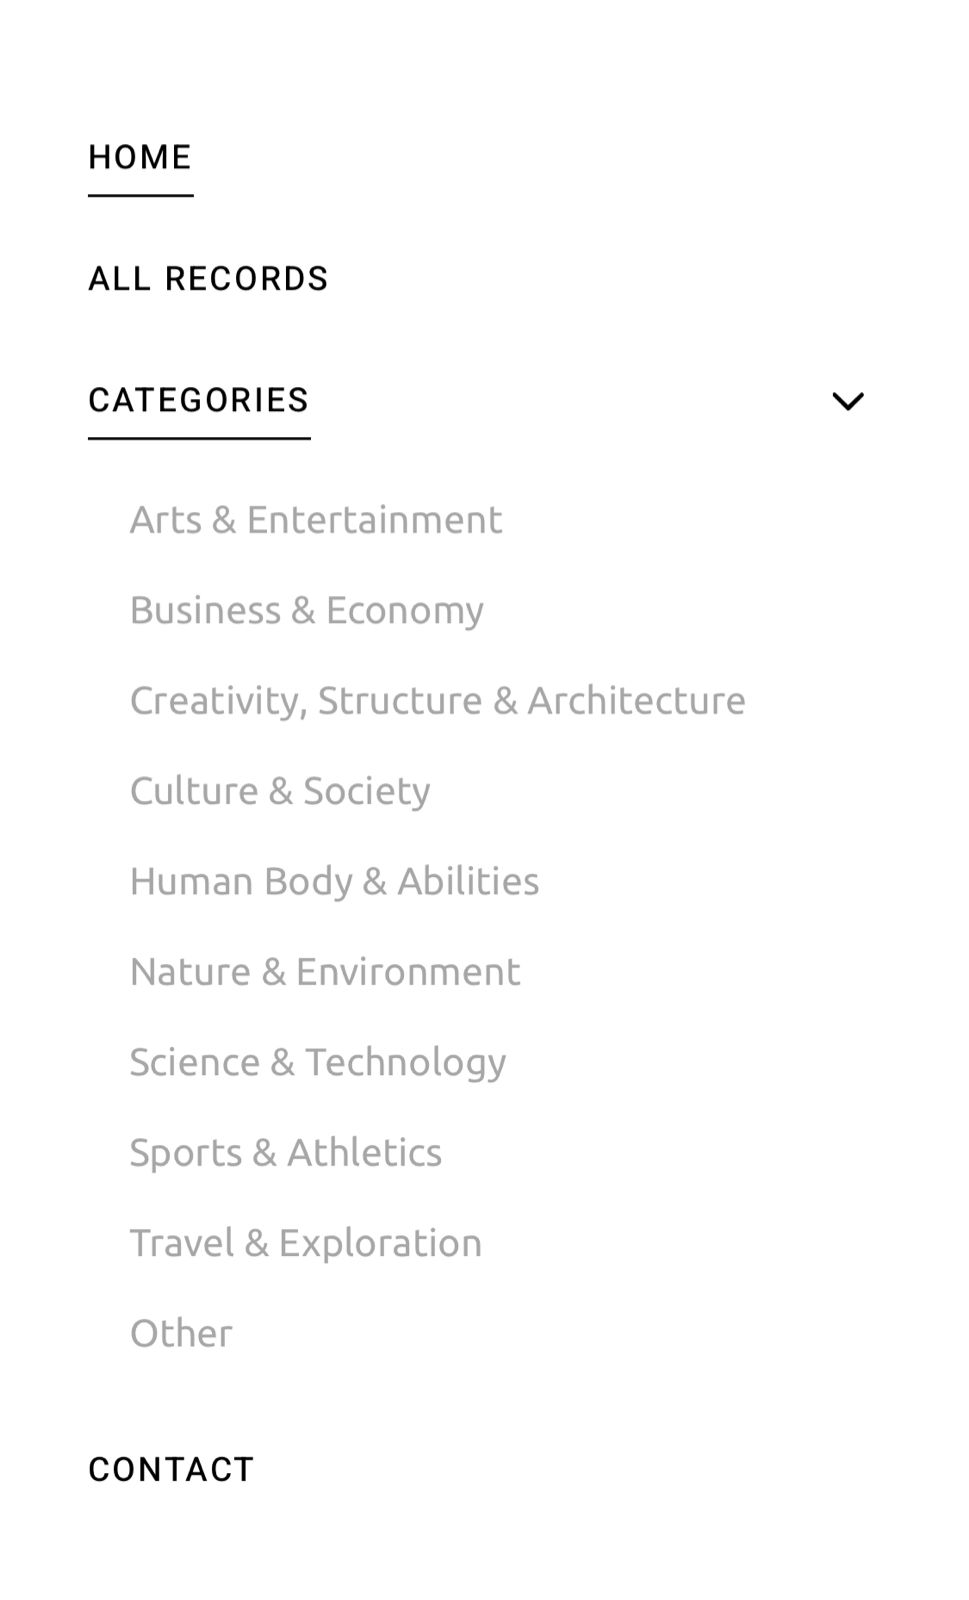Select Human Body & Abilities category
The height and width of the screenshot is (1600, 969).
point(334,881)
